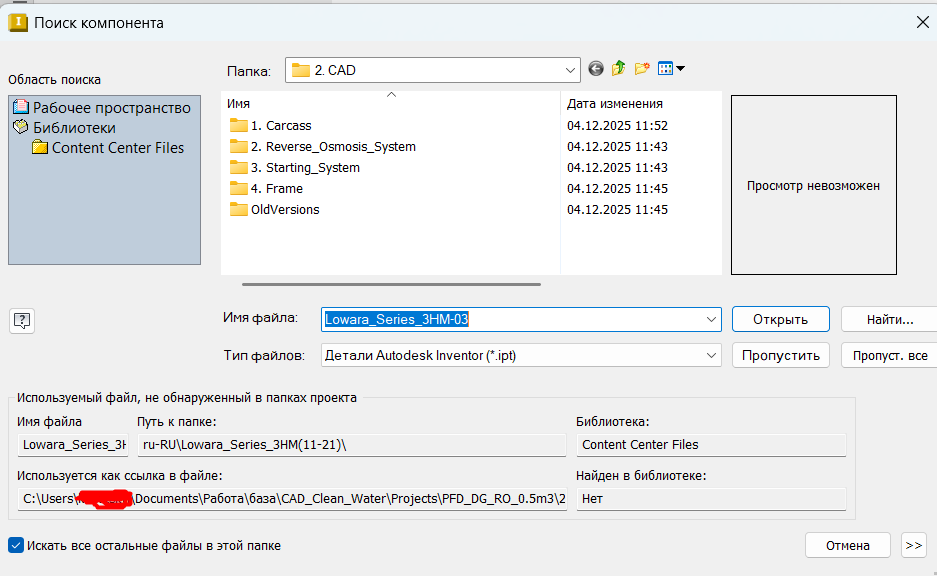Viewport: 937px width, 576px height.
Task: Click the 4. Frame date cell
Action: click(617, 188)
